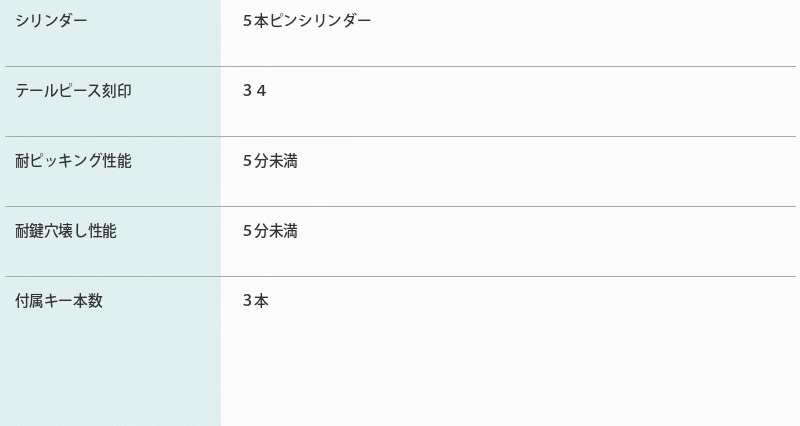Screen dimensions: 800x426
Task: Select the 3本 key count value
Action: (256, 301)
